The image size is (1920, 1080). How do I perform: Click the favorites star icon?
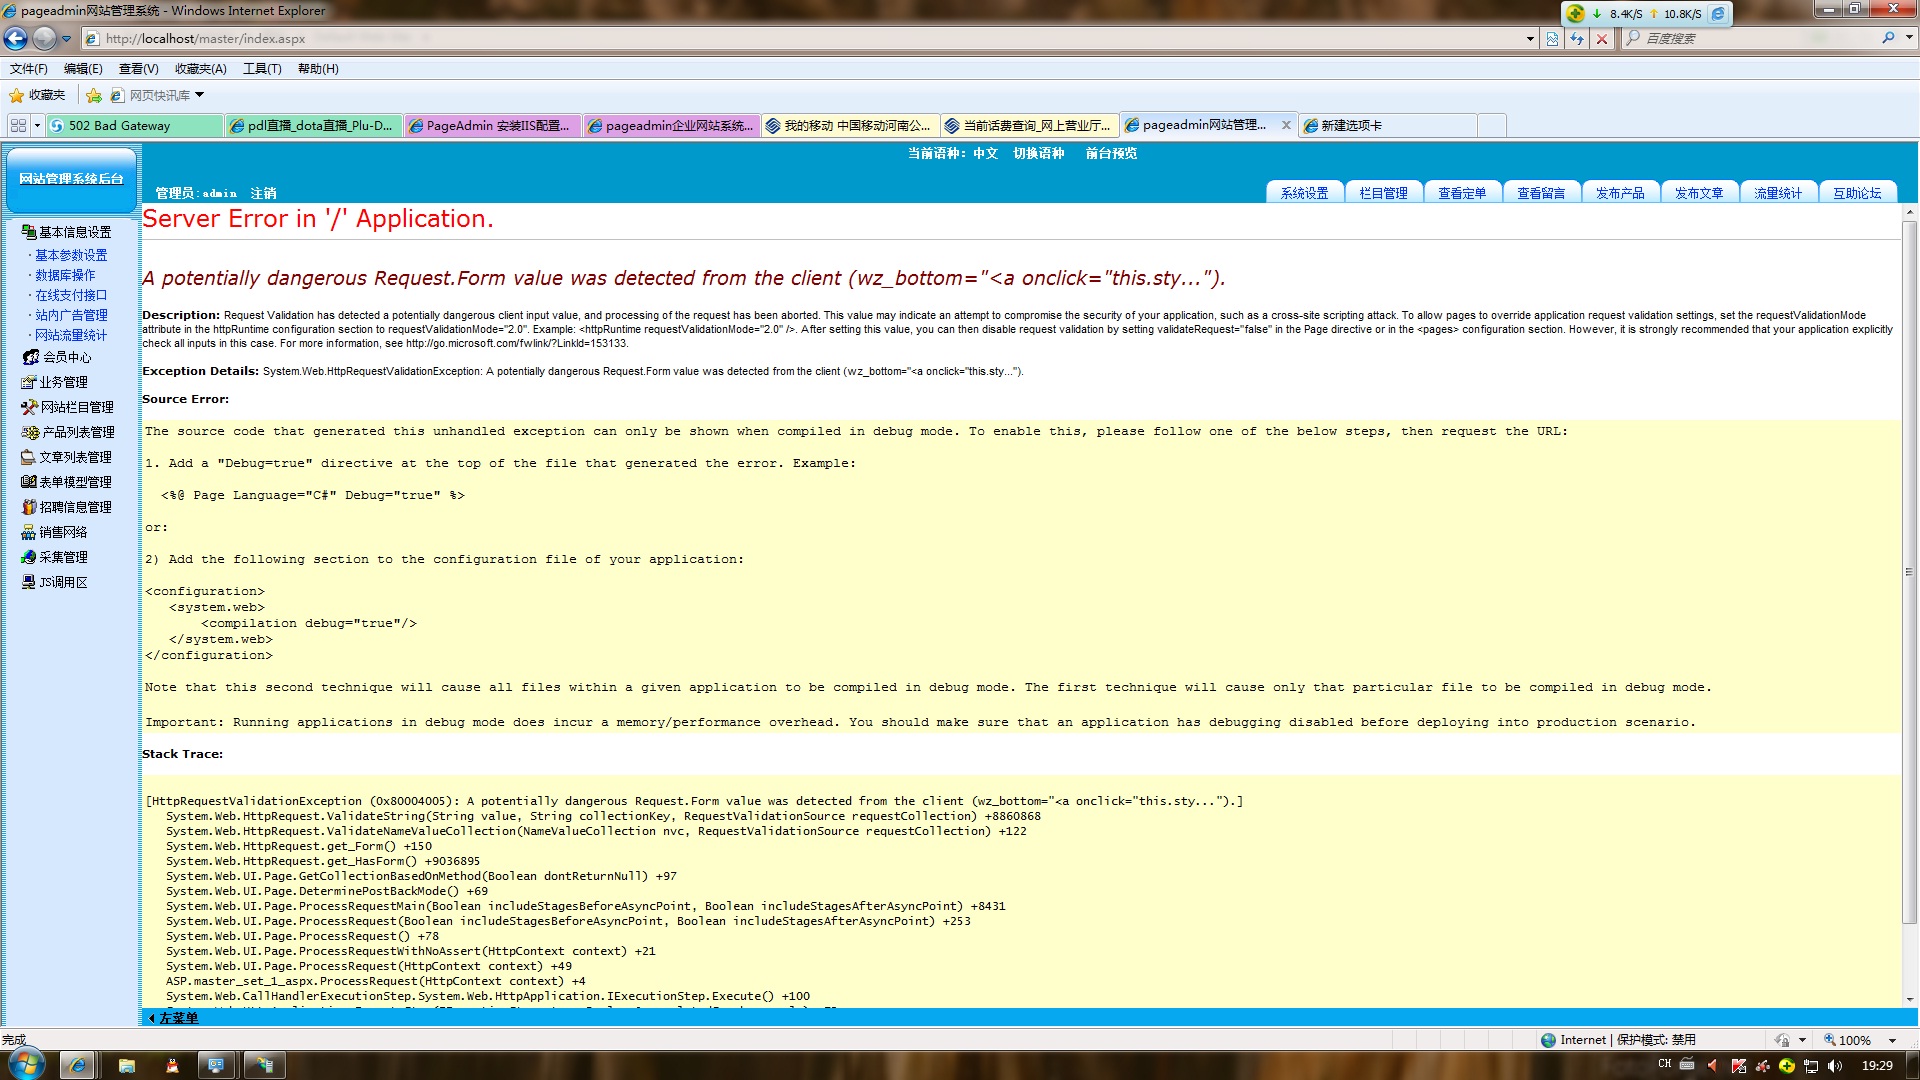(17, 95)
